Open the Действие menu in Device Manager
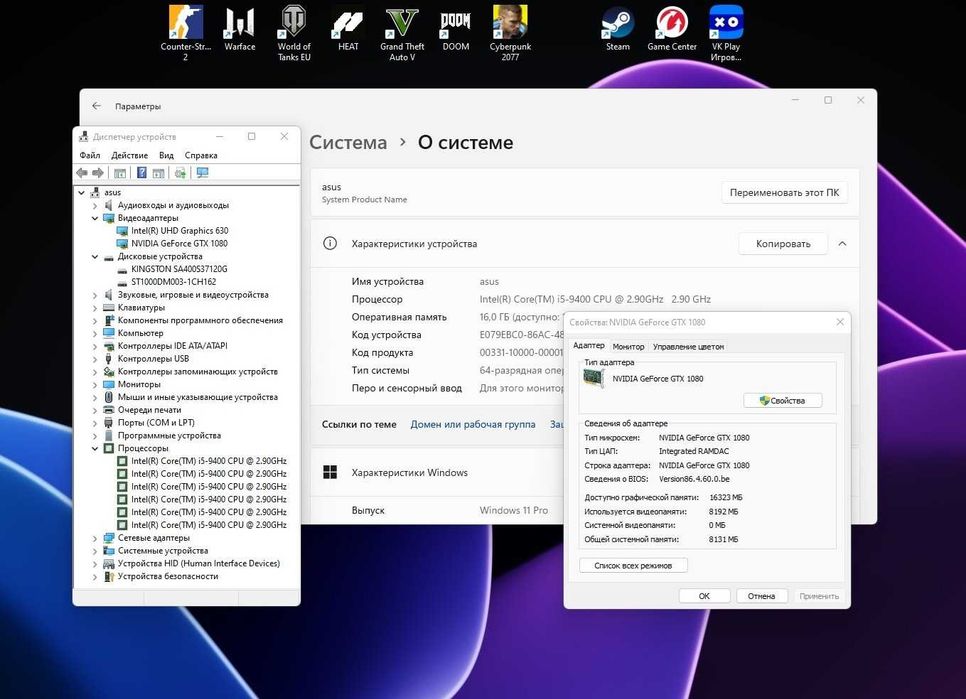 (x=129, y=155)
